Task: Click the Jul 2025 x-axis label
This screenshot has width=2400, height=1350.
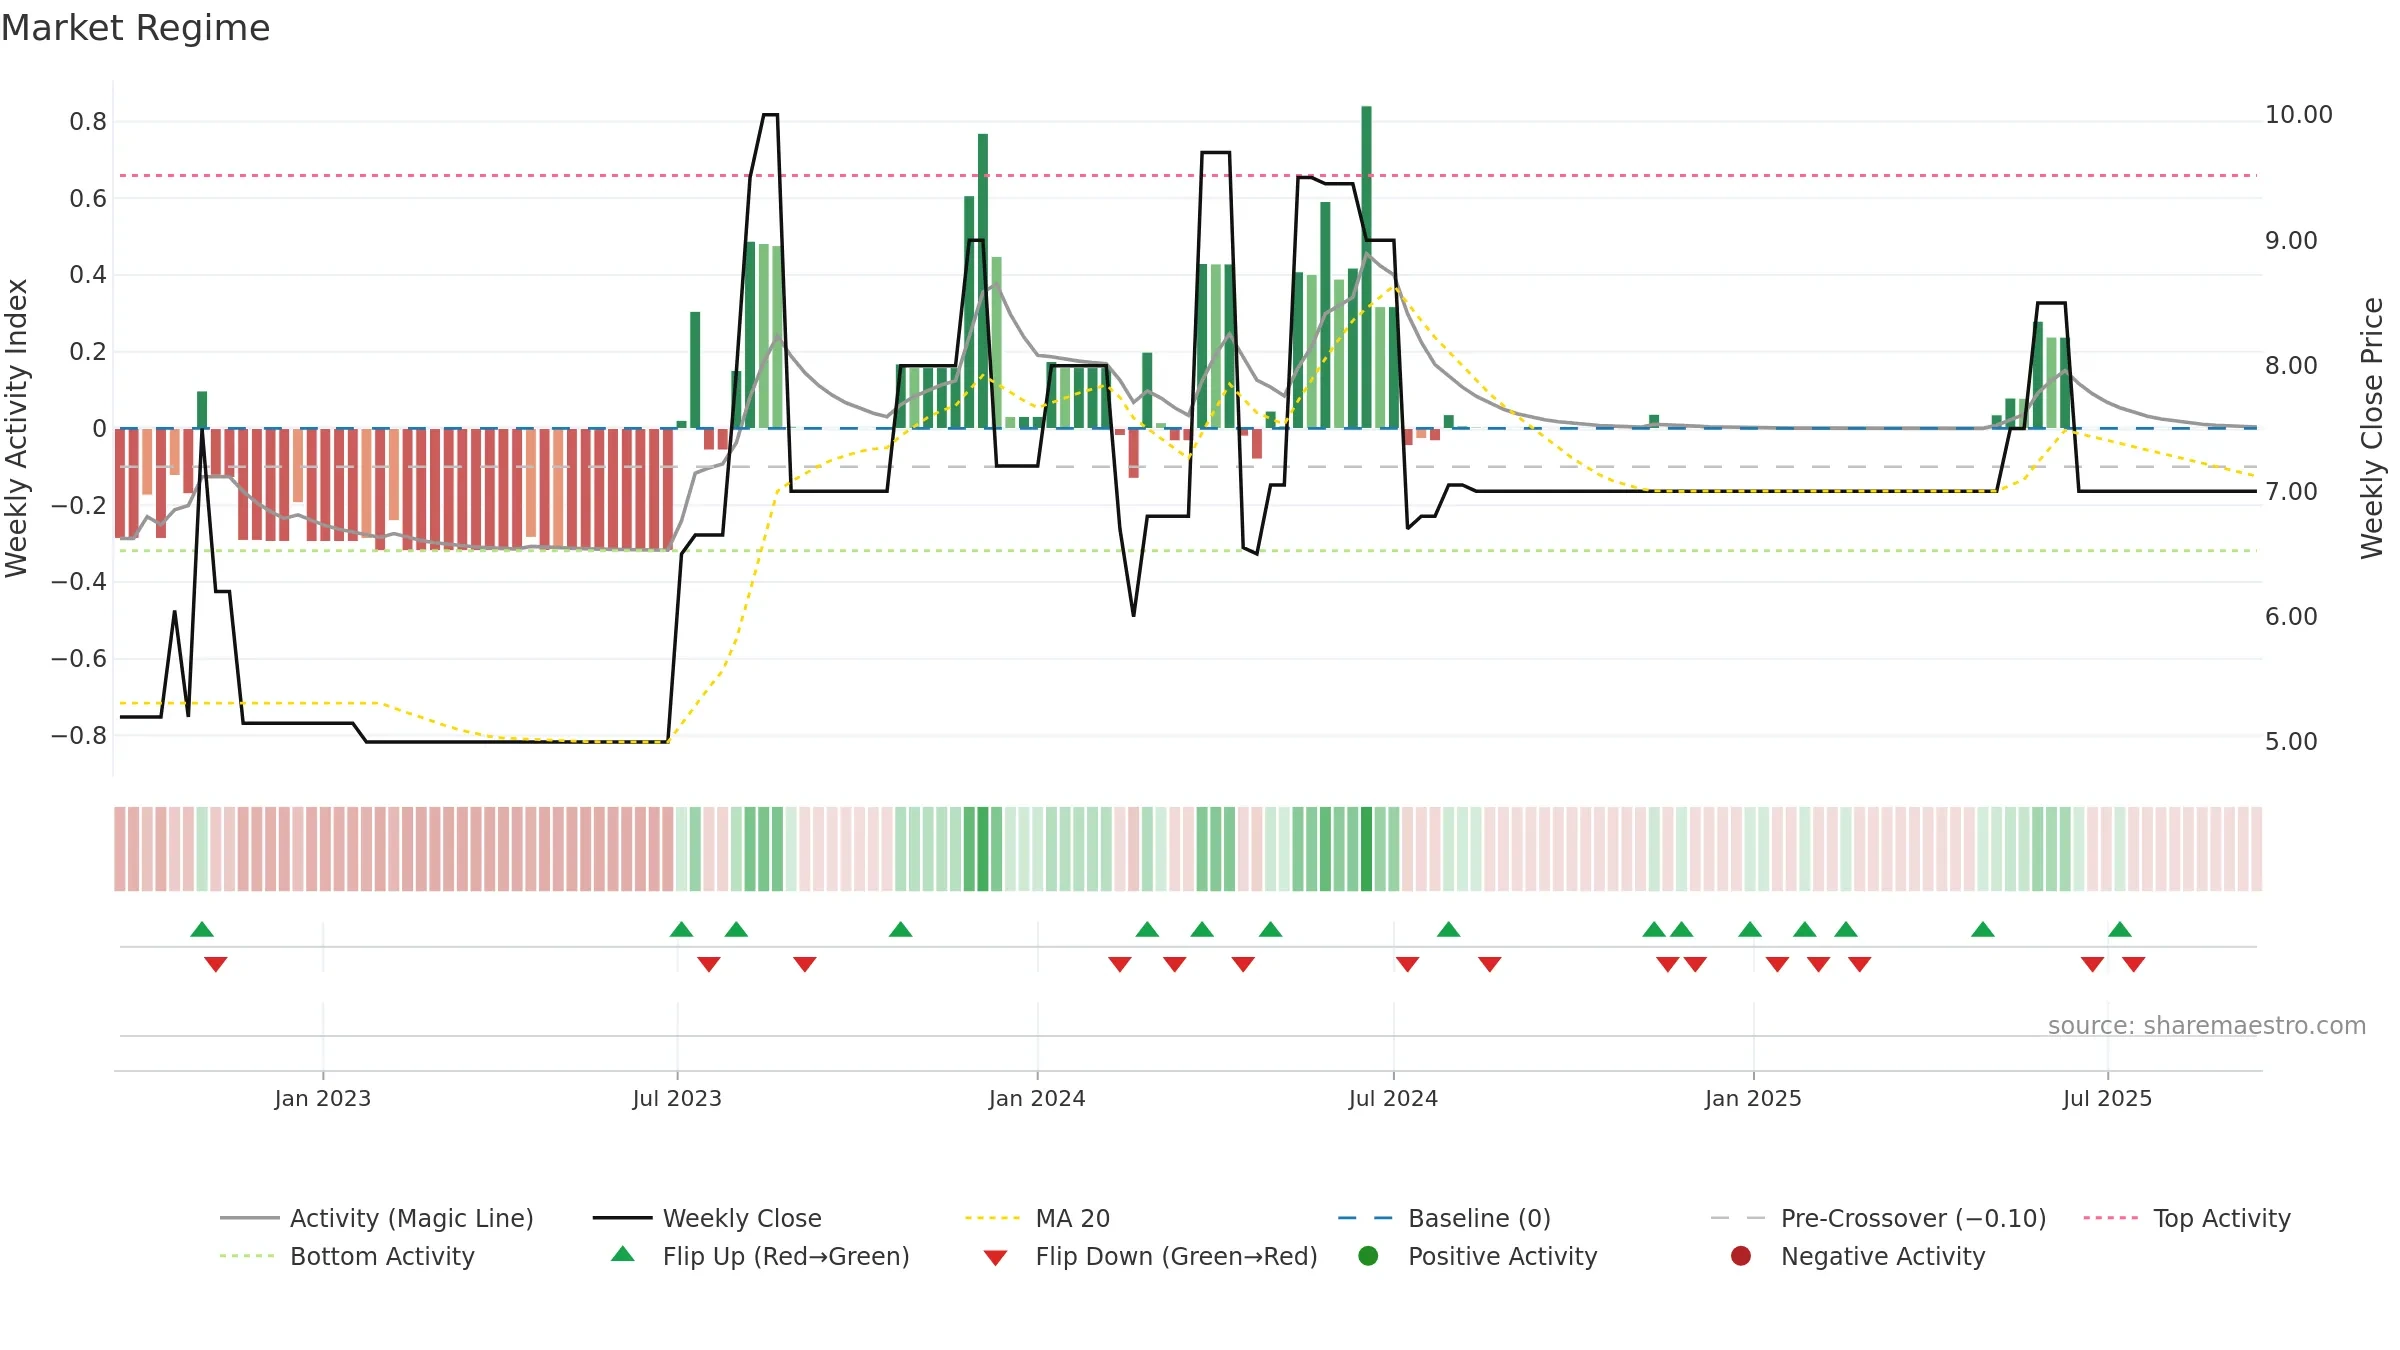Action: point(2107,1098)
